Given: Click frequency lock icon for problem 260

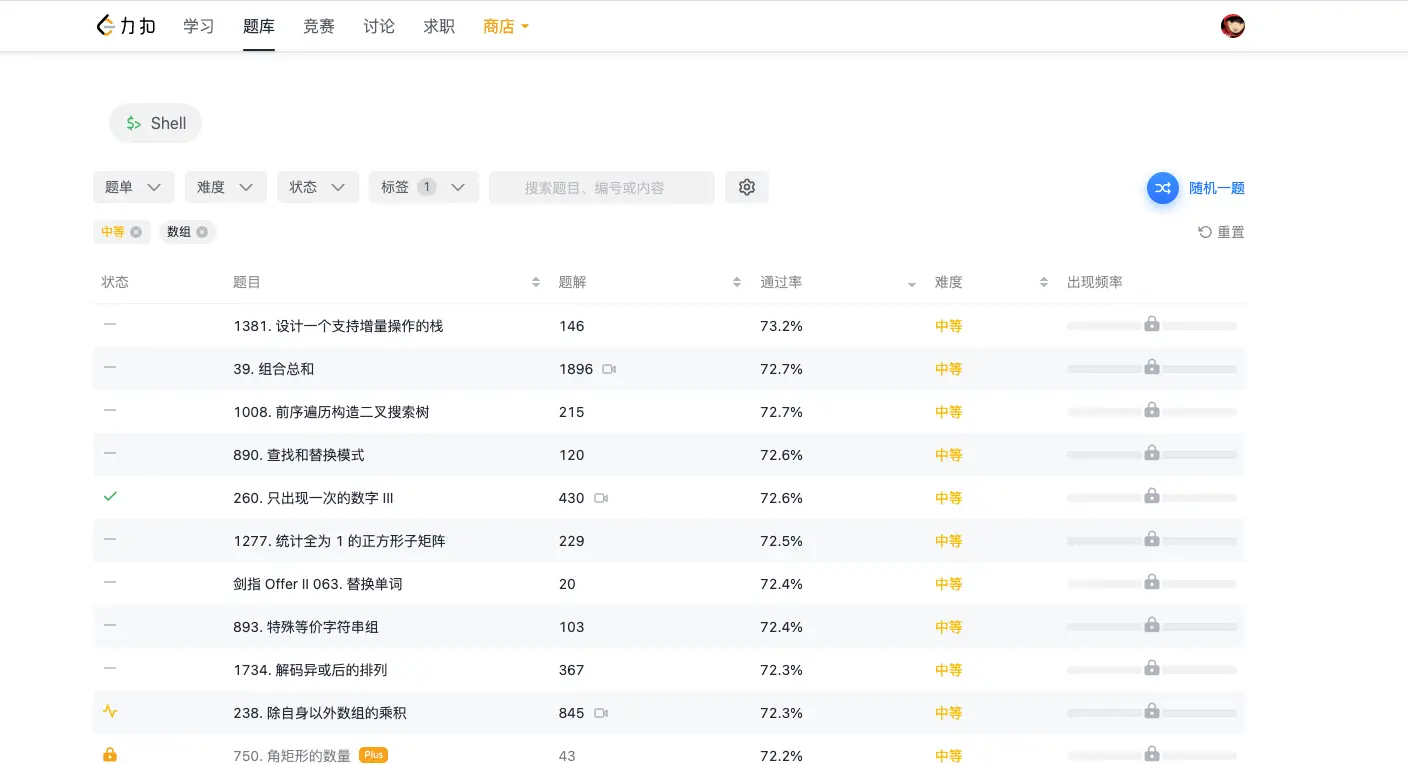Looking at the screenshot, I should (1152, 496).
